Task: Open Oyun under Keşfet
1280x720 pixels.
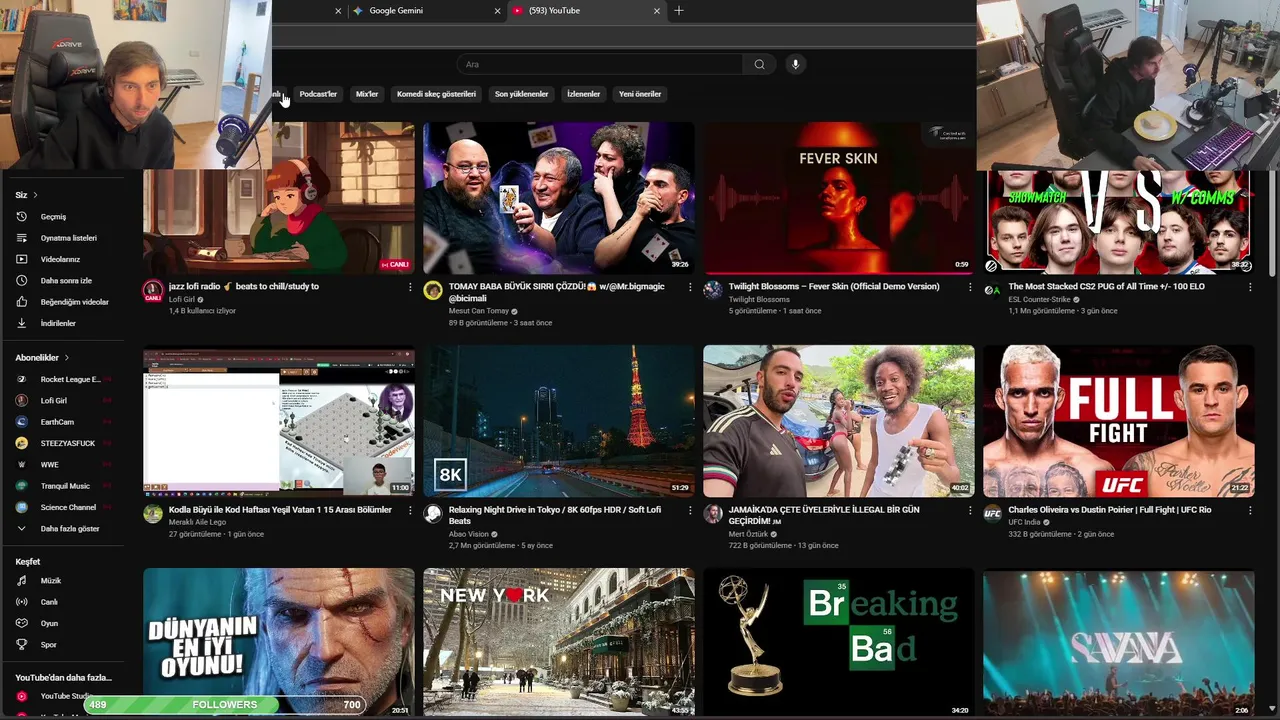Action: [49, 624]
